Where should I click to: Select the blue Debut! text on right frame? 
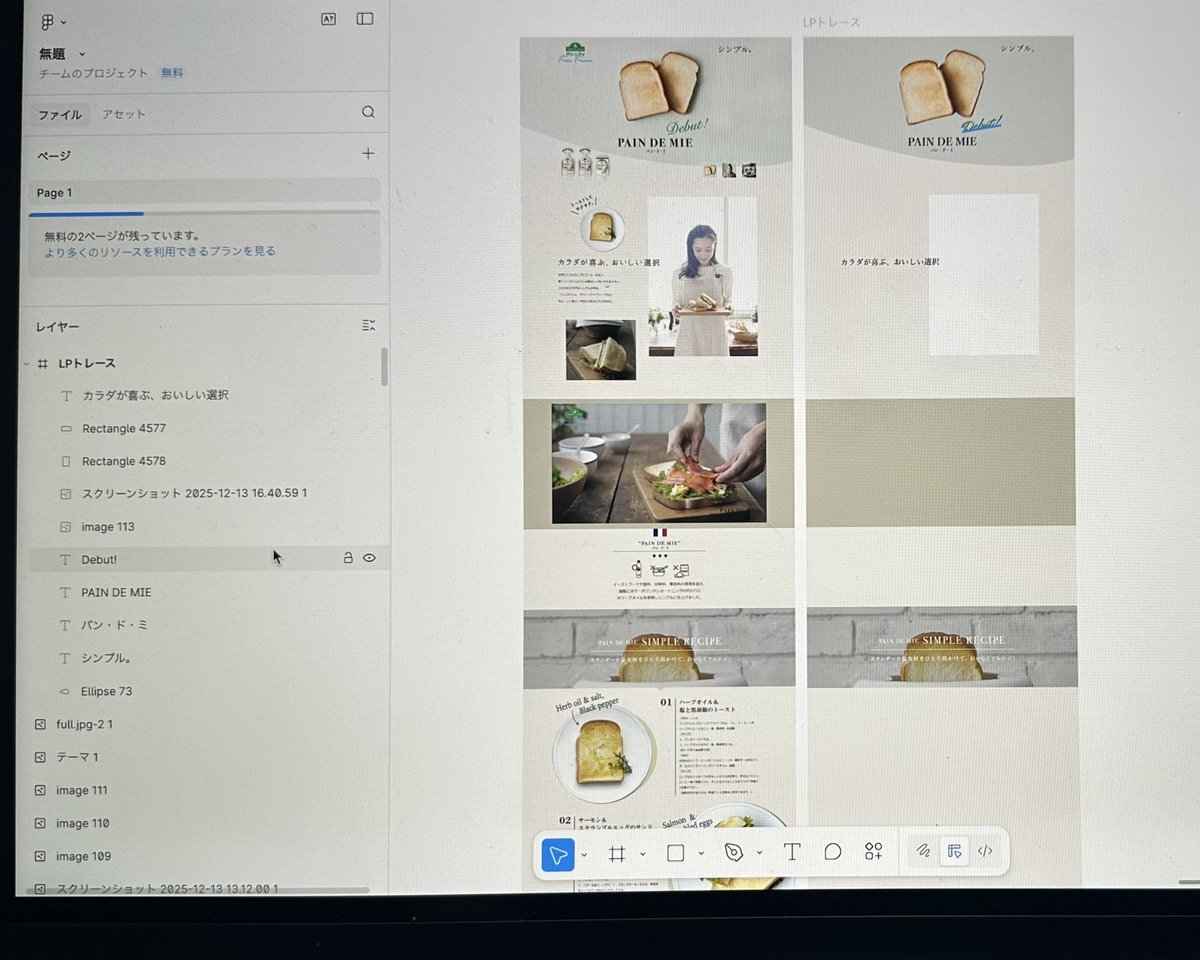pyautogui.click(x=982, y=124)
